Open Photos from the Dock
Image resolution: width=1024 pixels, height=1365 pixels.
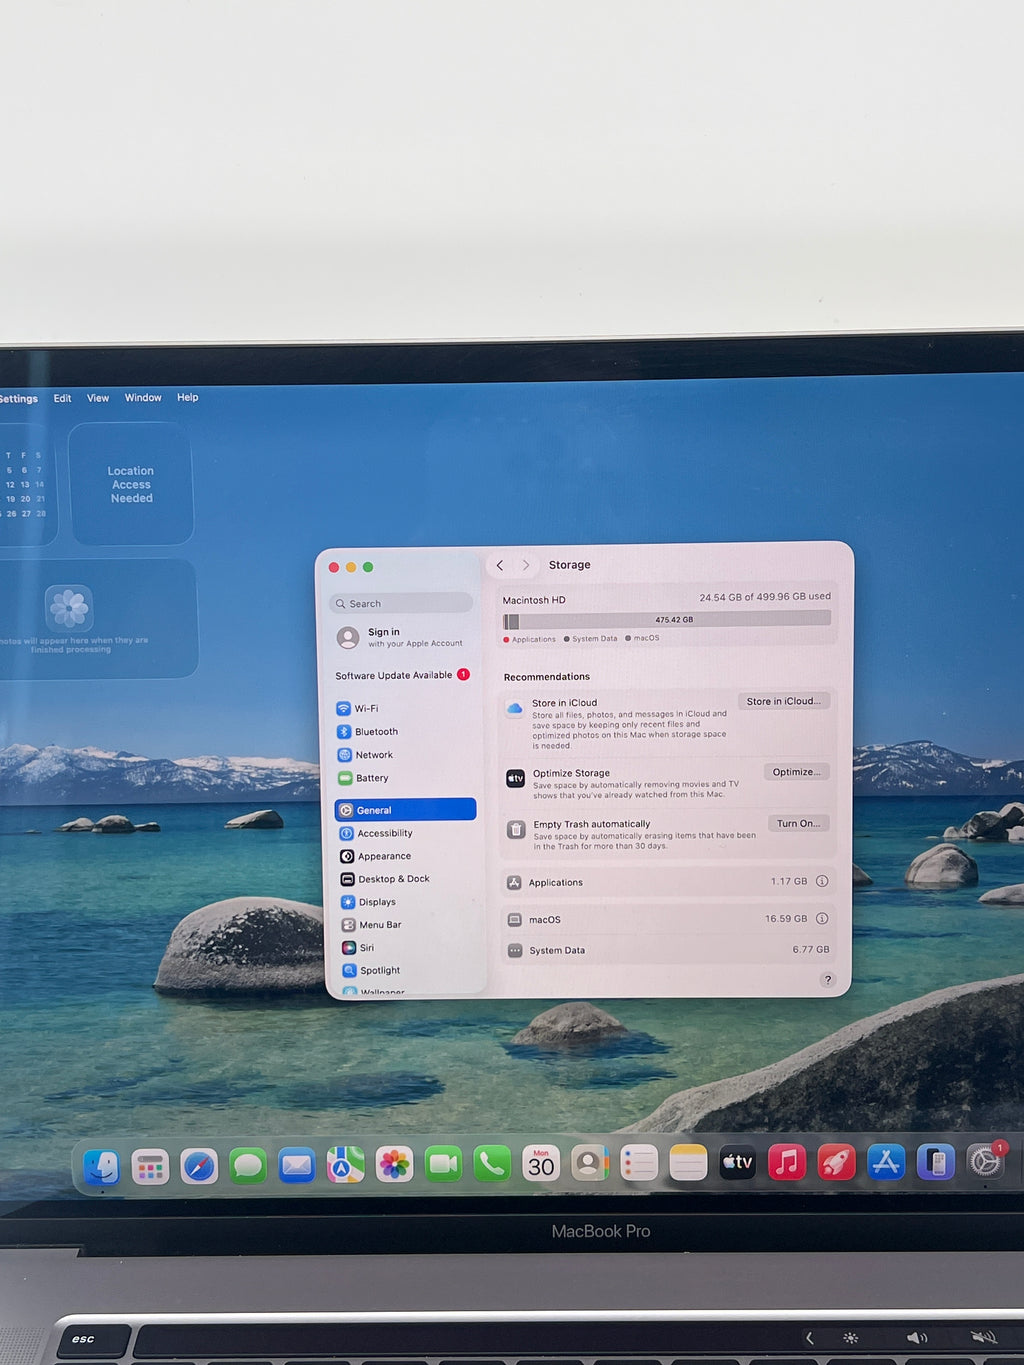[x=395, y=1165]
